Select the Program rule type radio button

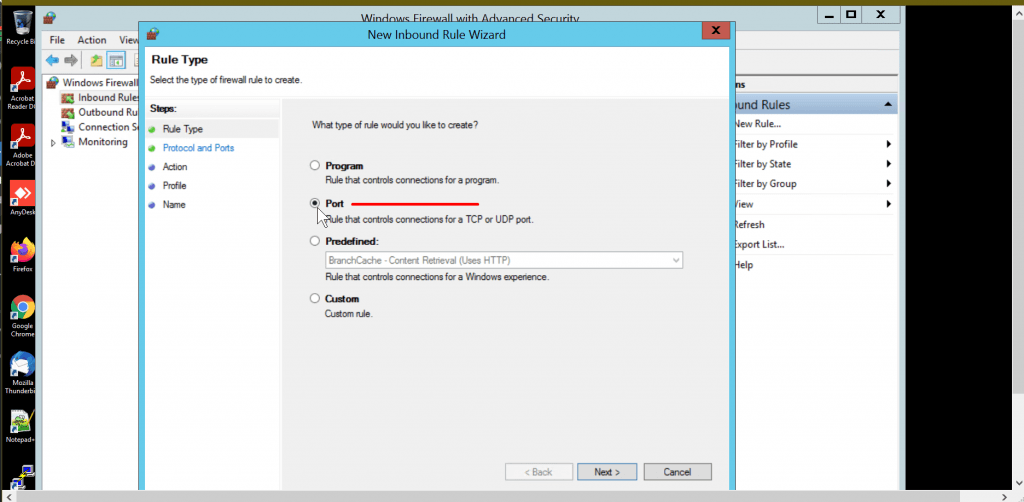[x=316, y=165]
